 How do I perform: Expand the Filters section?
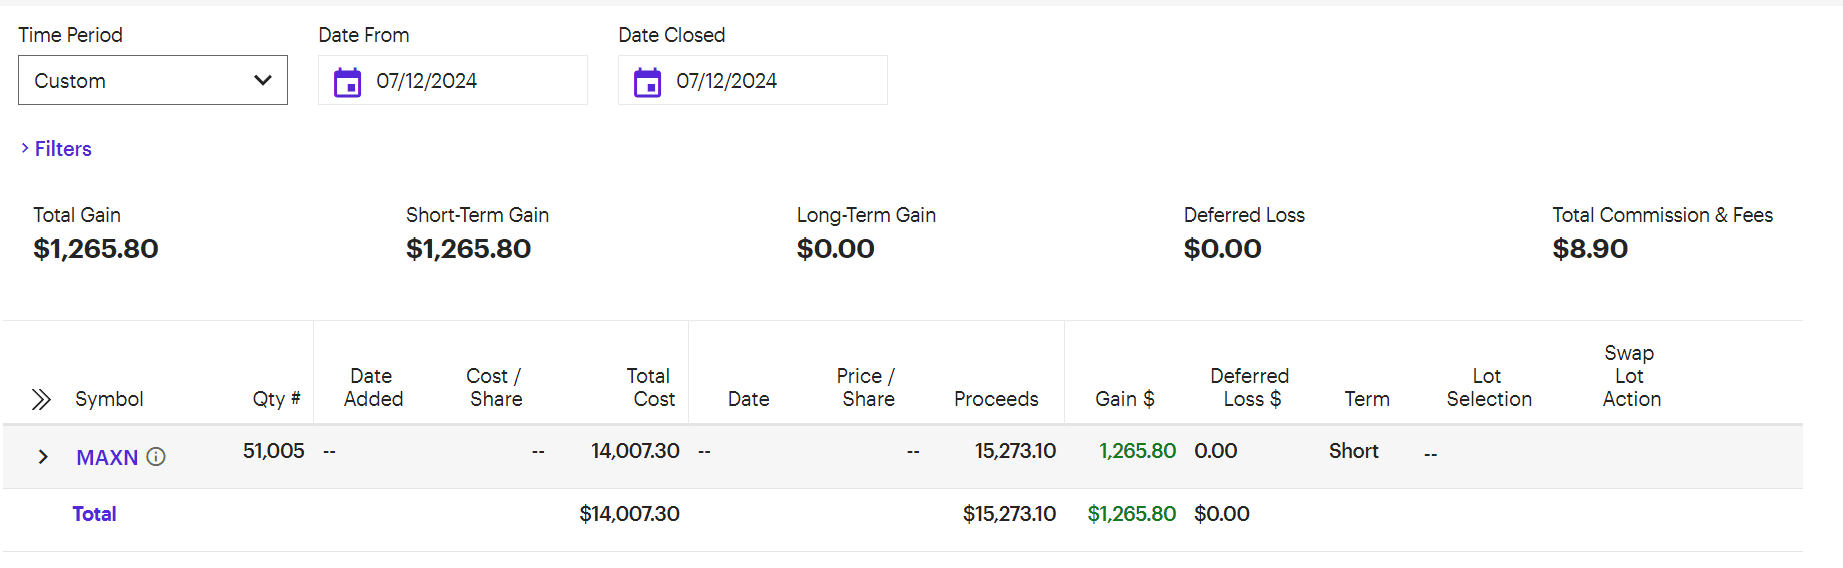coord(56,149)
